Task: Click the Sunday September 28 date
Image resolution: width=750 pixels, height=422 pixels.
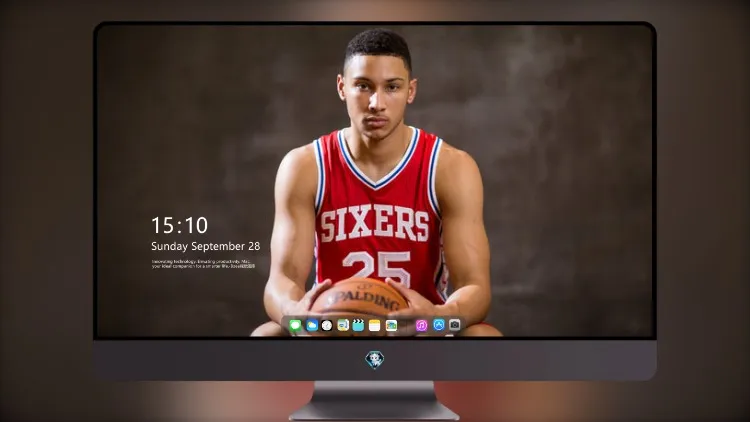Action: 206,246
